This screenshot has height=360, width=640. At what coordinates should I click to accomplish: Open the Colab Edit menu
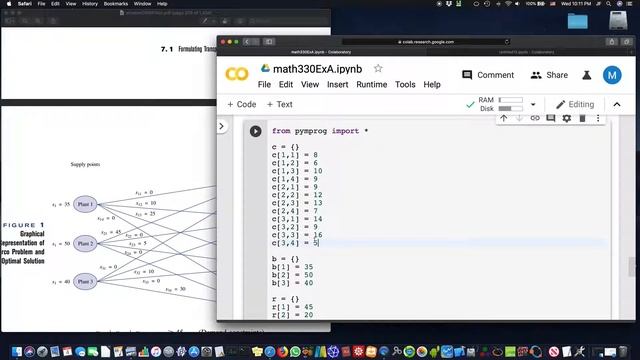coord(286,84)
